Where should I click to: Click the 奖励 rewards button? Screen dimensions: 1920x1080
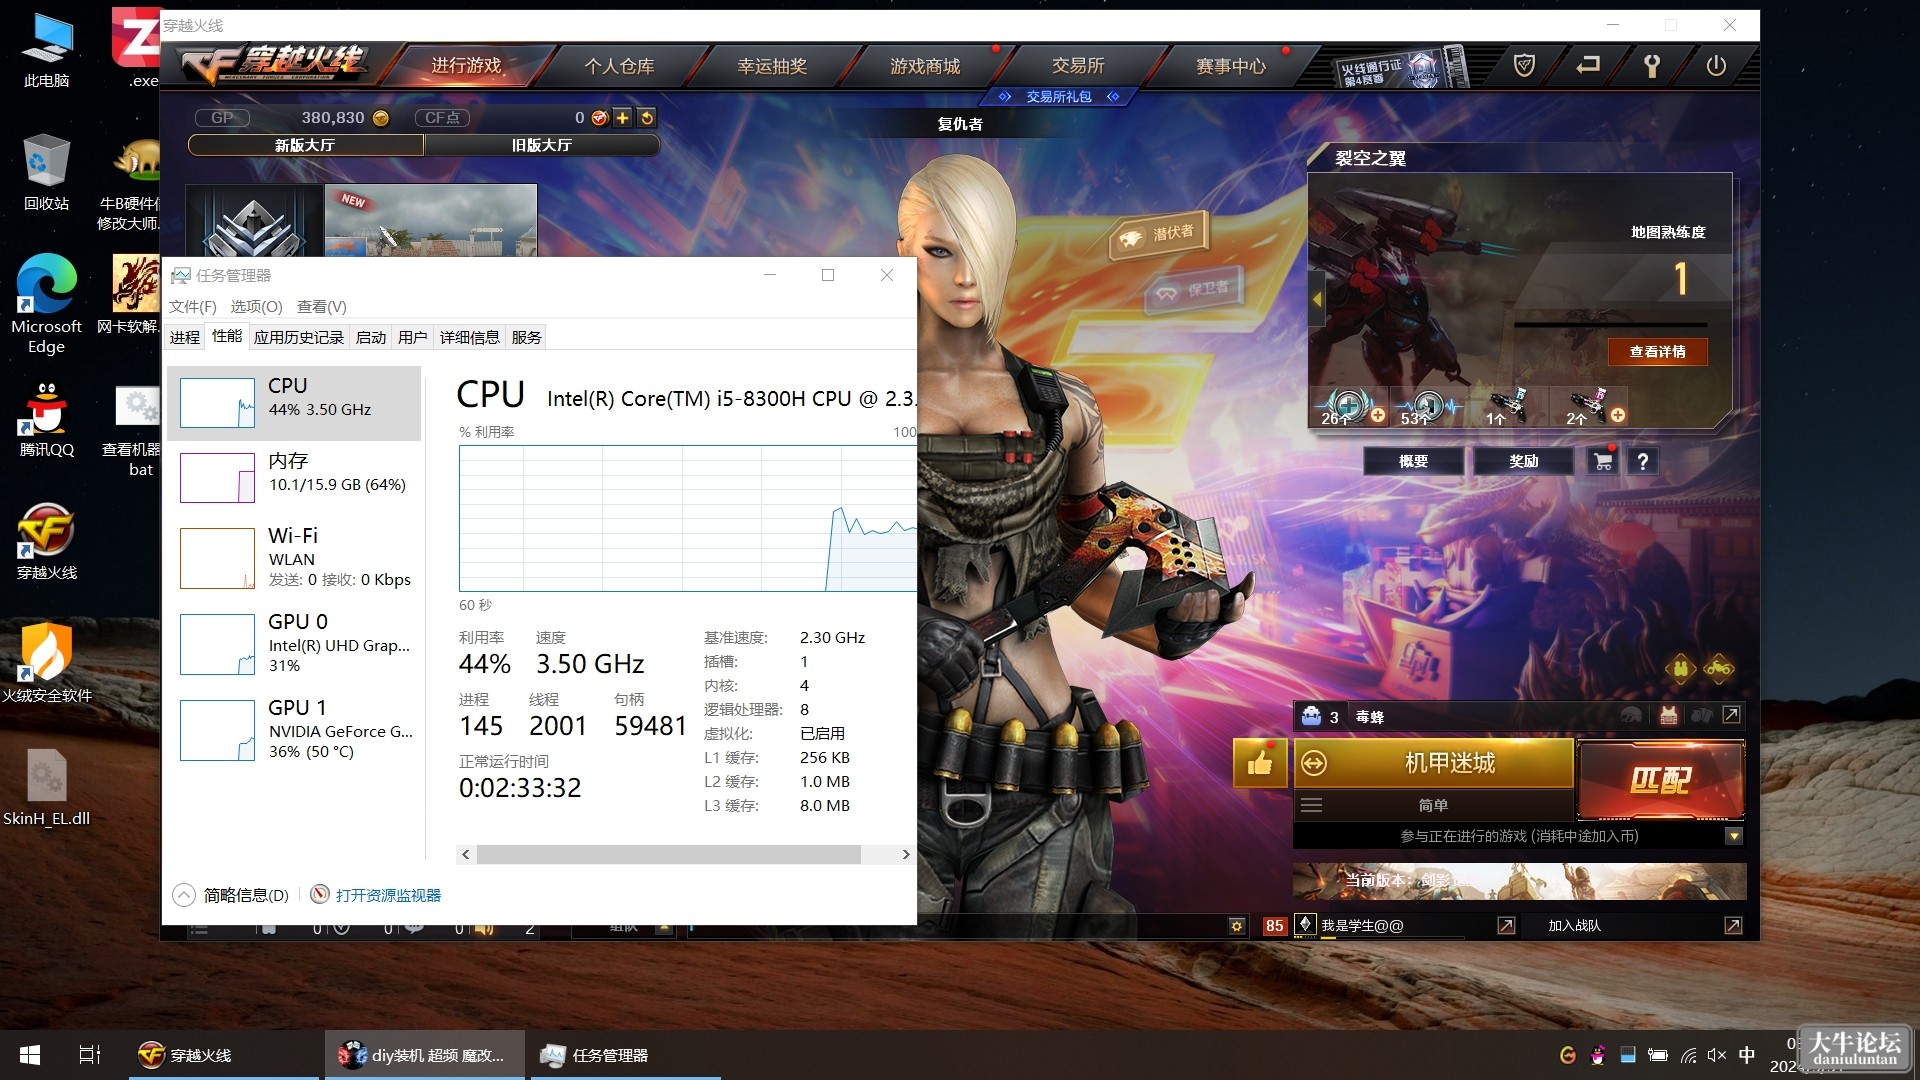tap(1523, 461)
